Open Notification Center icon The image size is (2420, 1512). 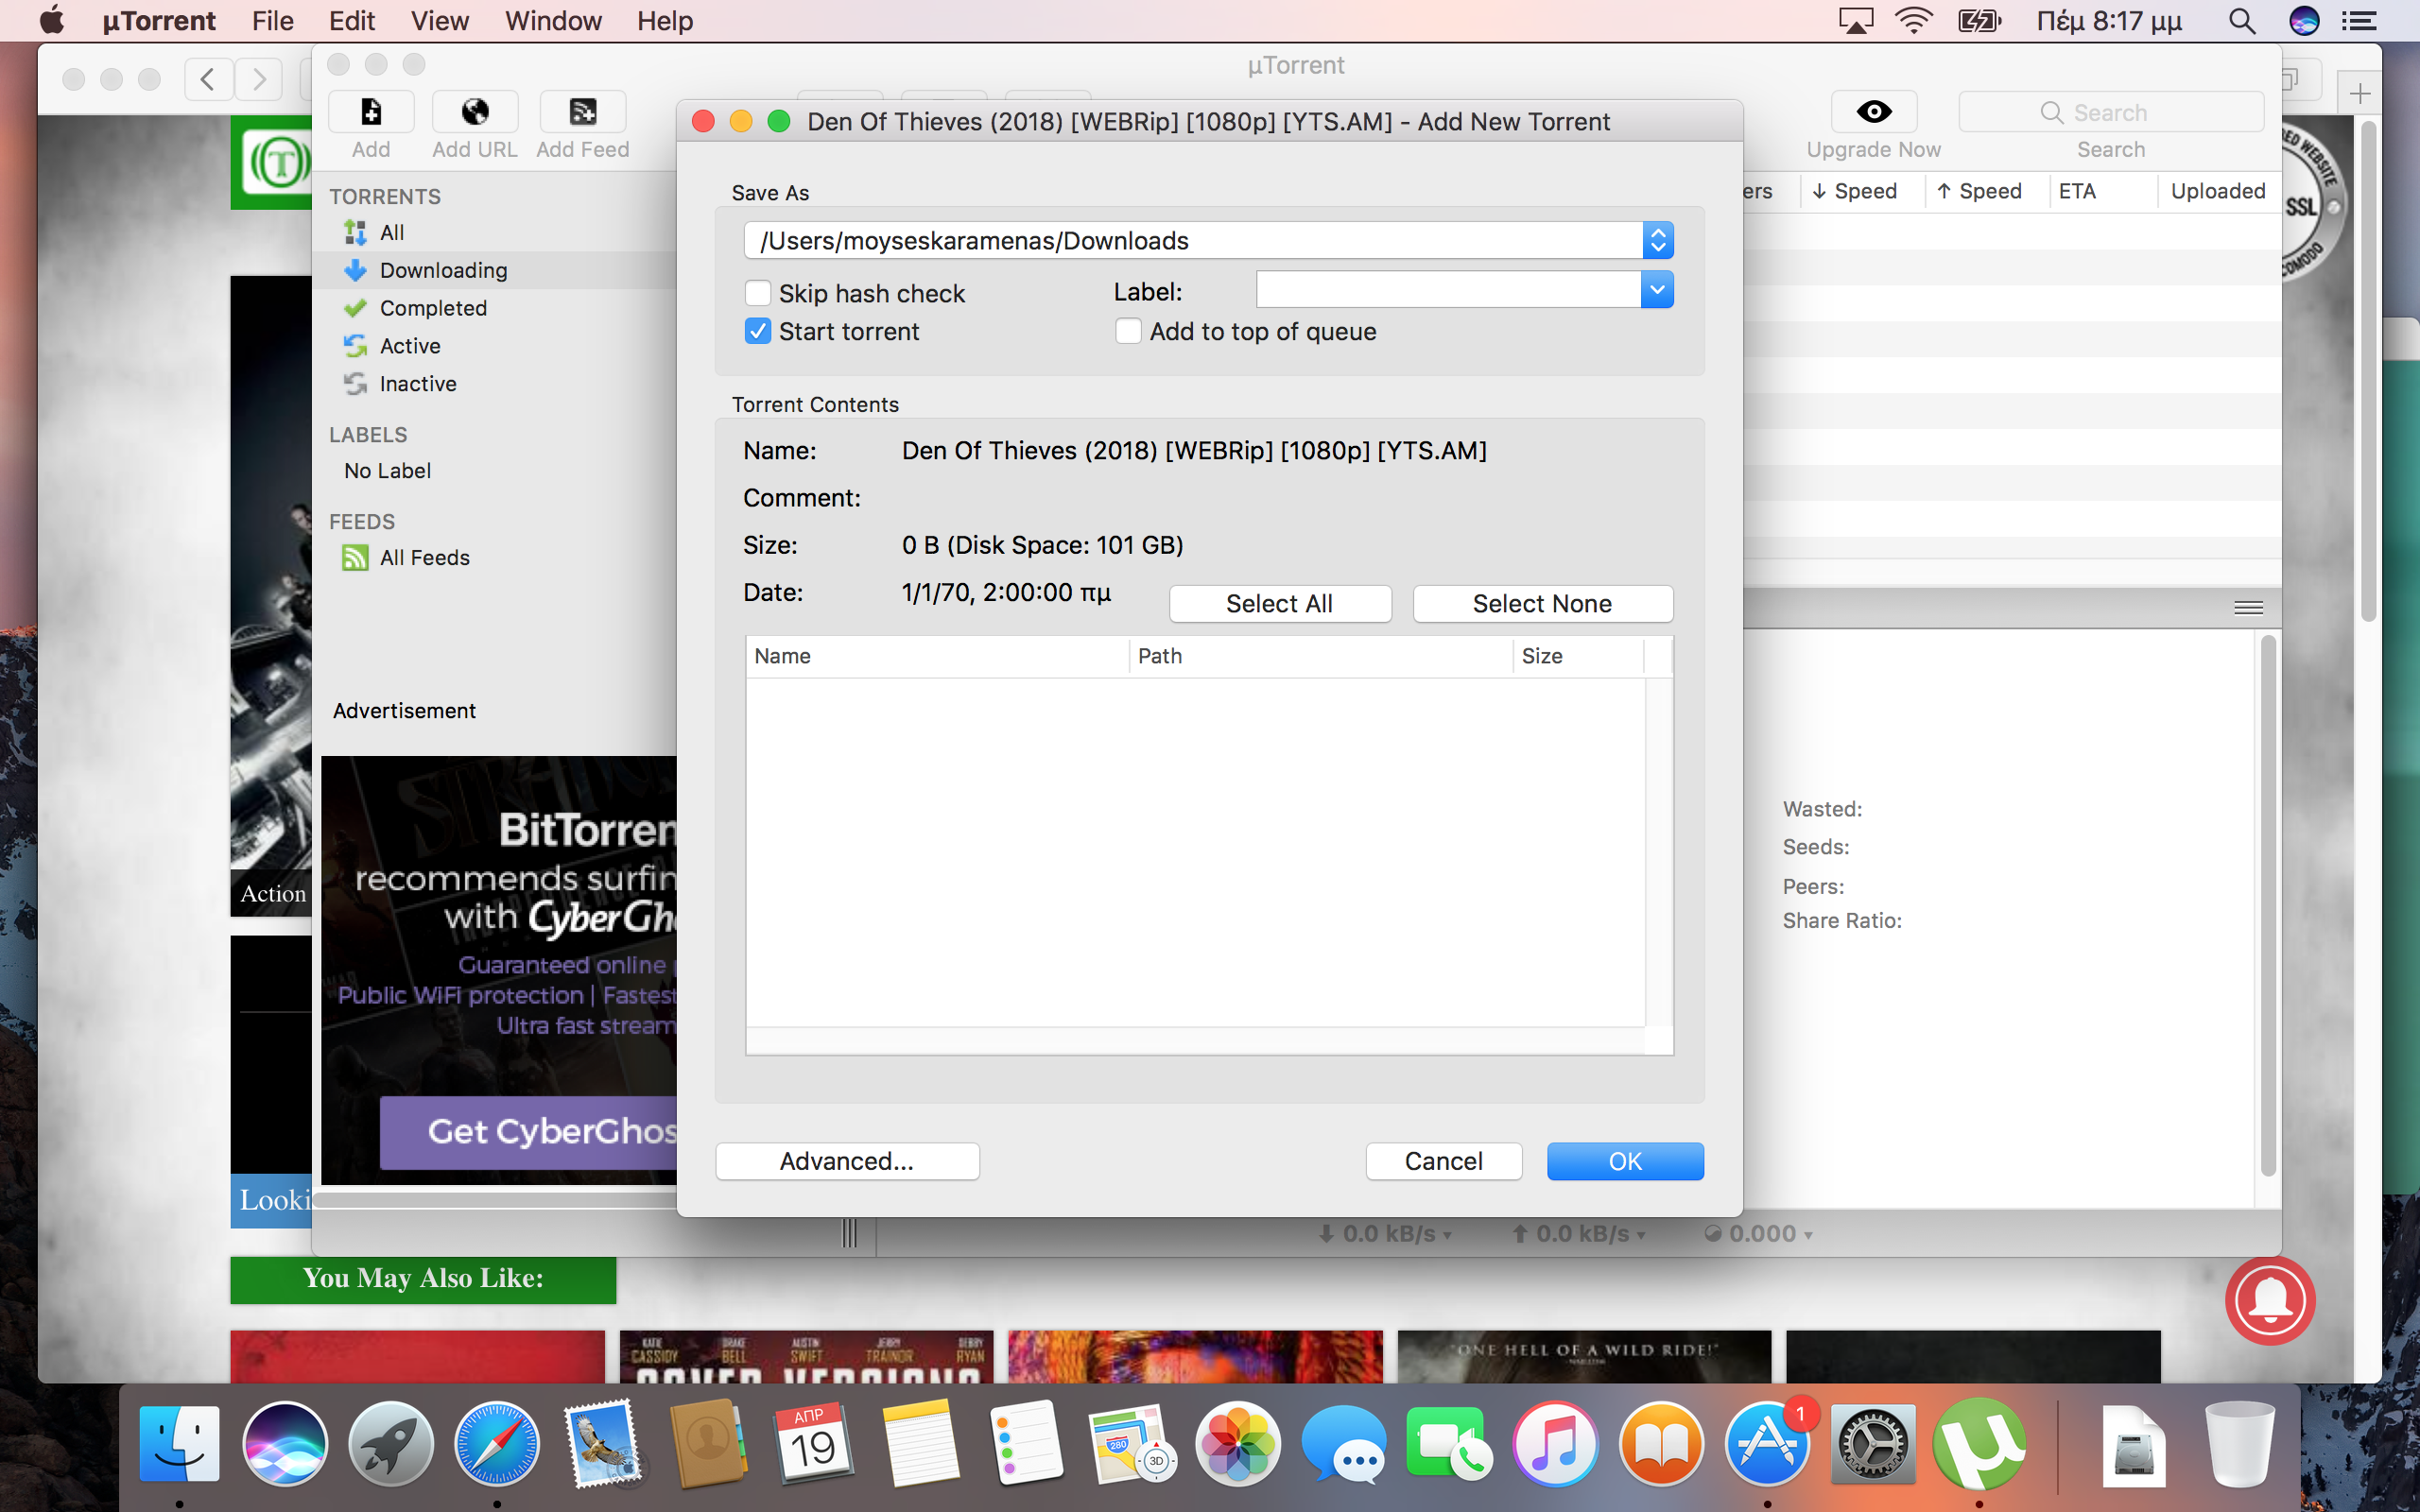click(2360, 21)
